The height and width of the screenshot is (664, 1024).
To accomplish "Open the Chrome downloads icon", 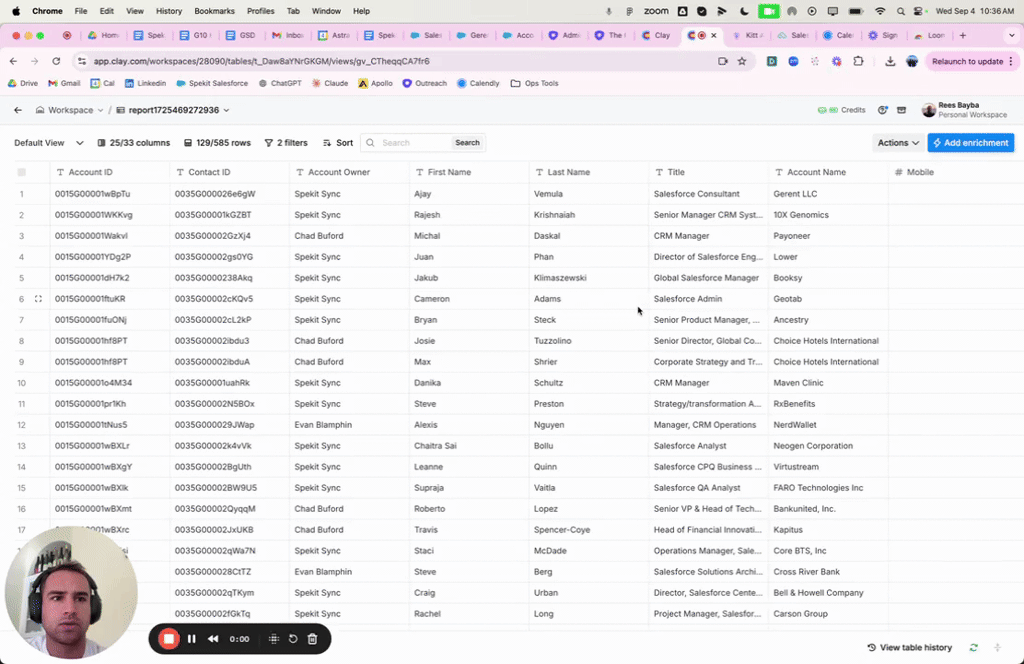I will (x=890, y=61).
